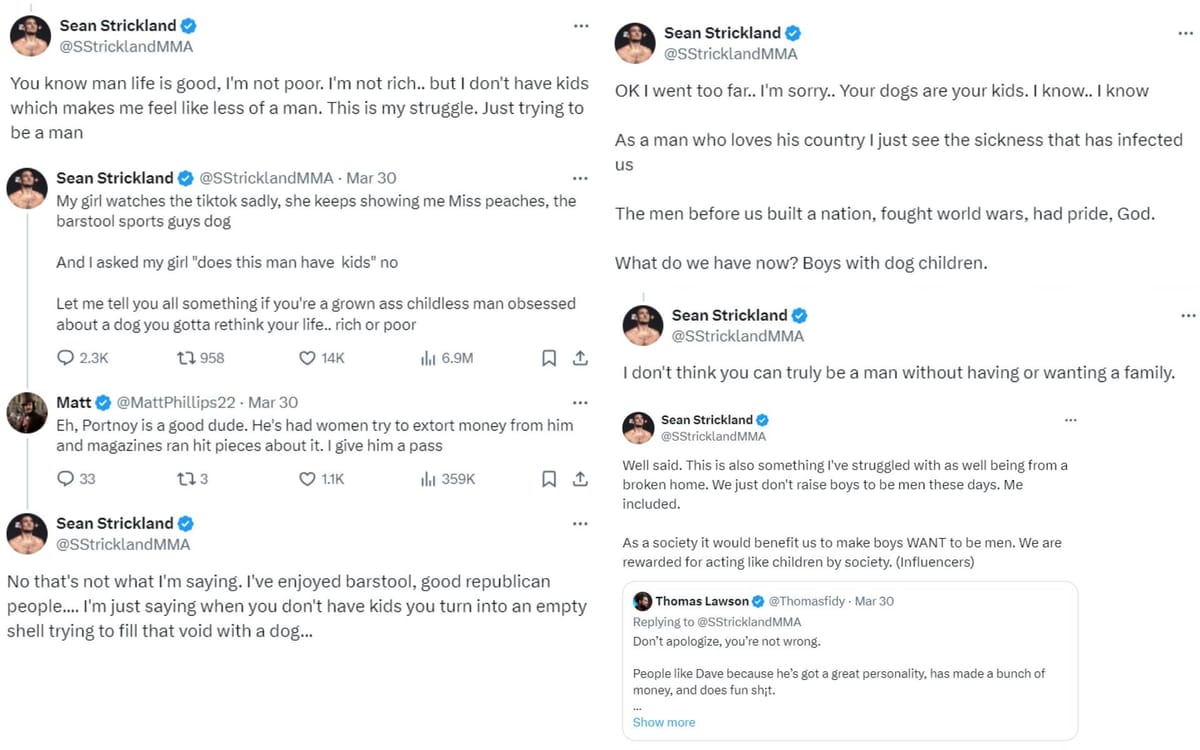Image resolution: width=1200 pixels, height=750 pixels.
Task: Like Strickland's Mar 30 dog tweet
Action: pyautogui.click(x=307, y=357)
